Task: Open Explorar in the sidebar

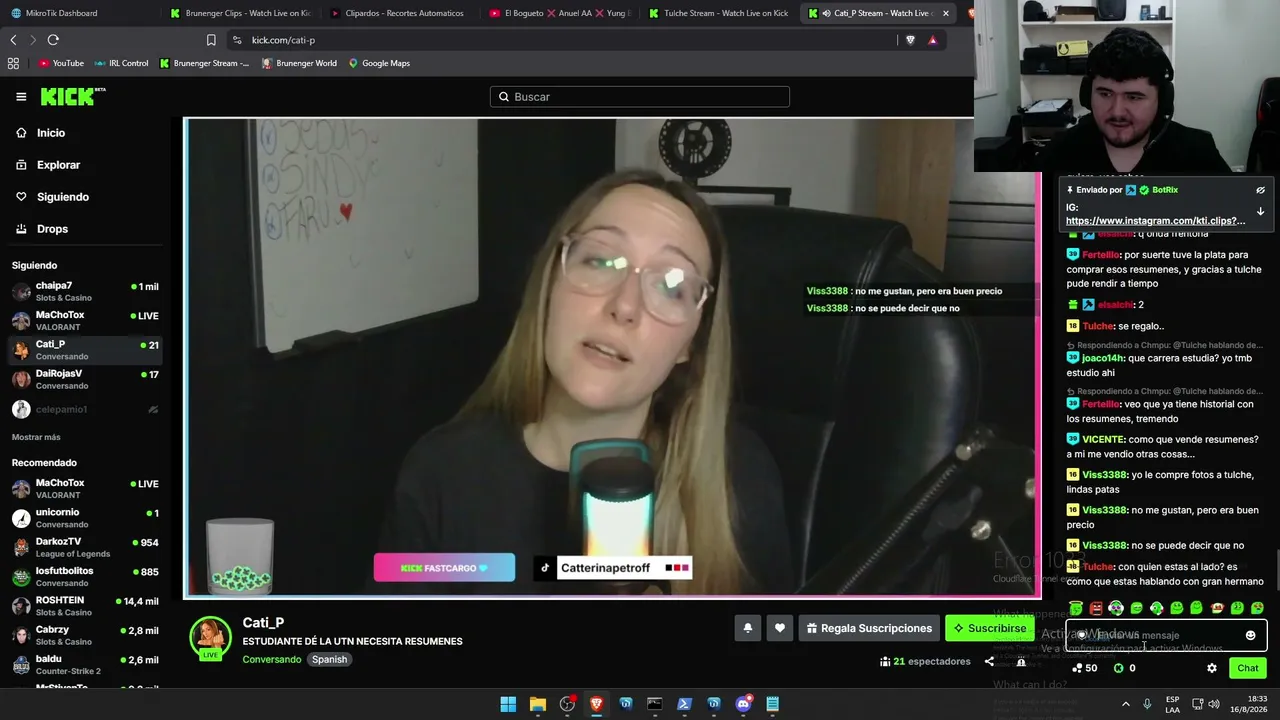Action: click(48, 165)
